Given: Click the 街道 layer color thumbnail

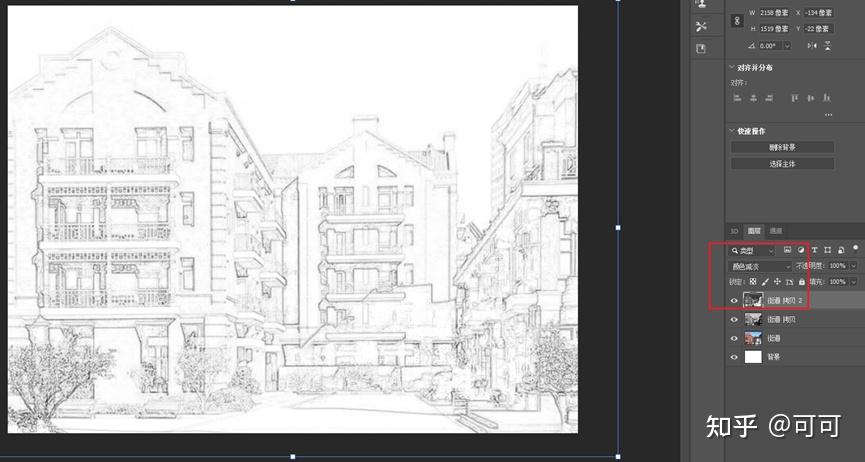Looking at the screenshot, I should (753, 338).
